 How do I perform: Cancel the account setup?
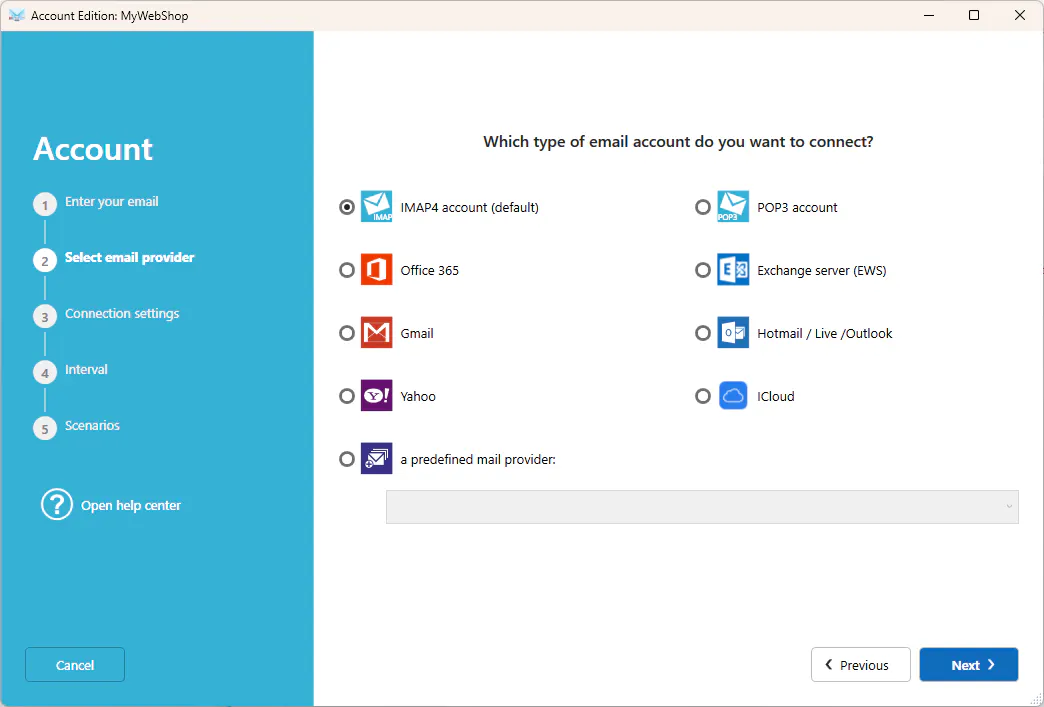[75, 664]
